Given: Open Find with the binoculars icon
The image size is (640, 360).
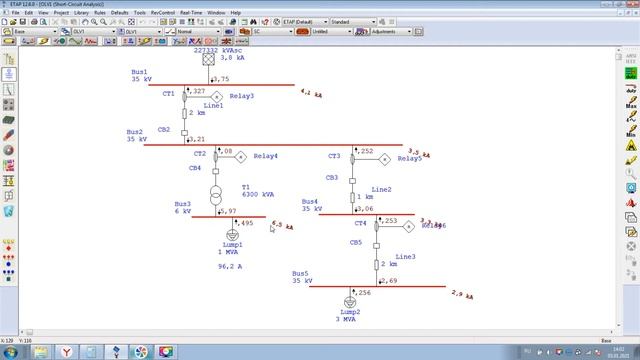Looking at the screenshot, I should pos(253,22).
